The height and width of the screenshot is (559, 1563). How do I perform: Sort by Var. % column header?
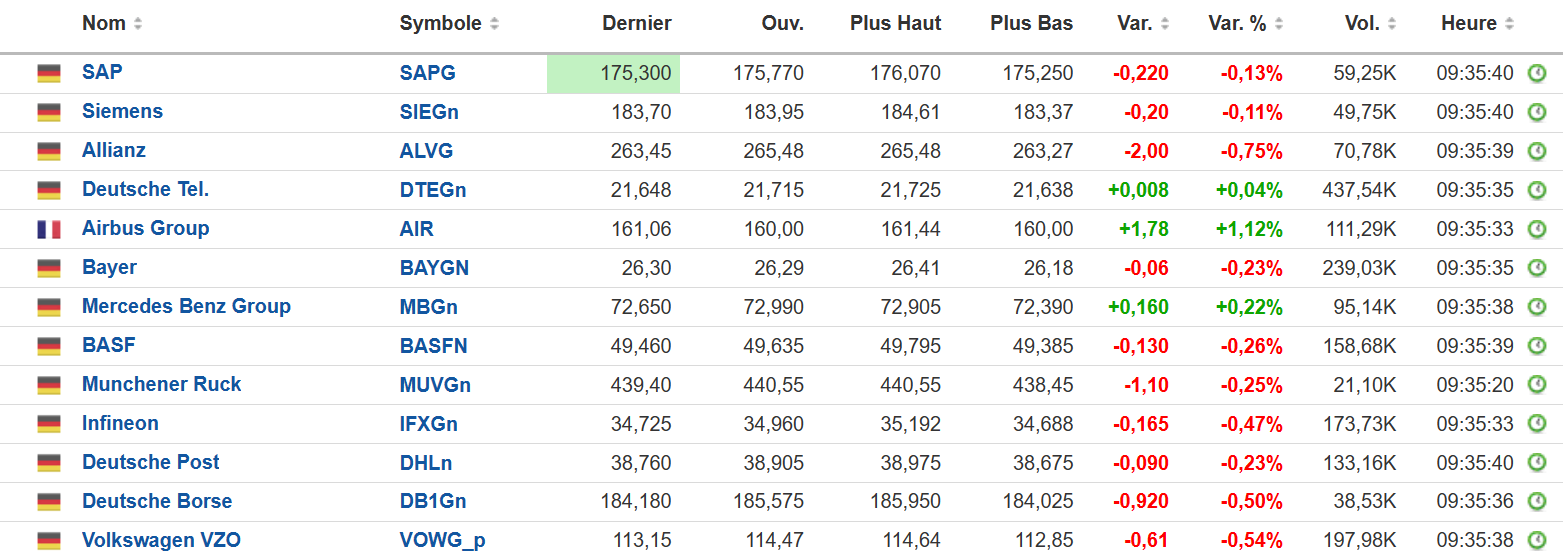pyautogui.click(x=1245, y=24)
